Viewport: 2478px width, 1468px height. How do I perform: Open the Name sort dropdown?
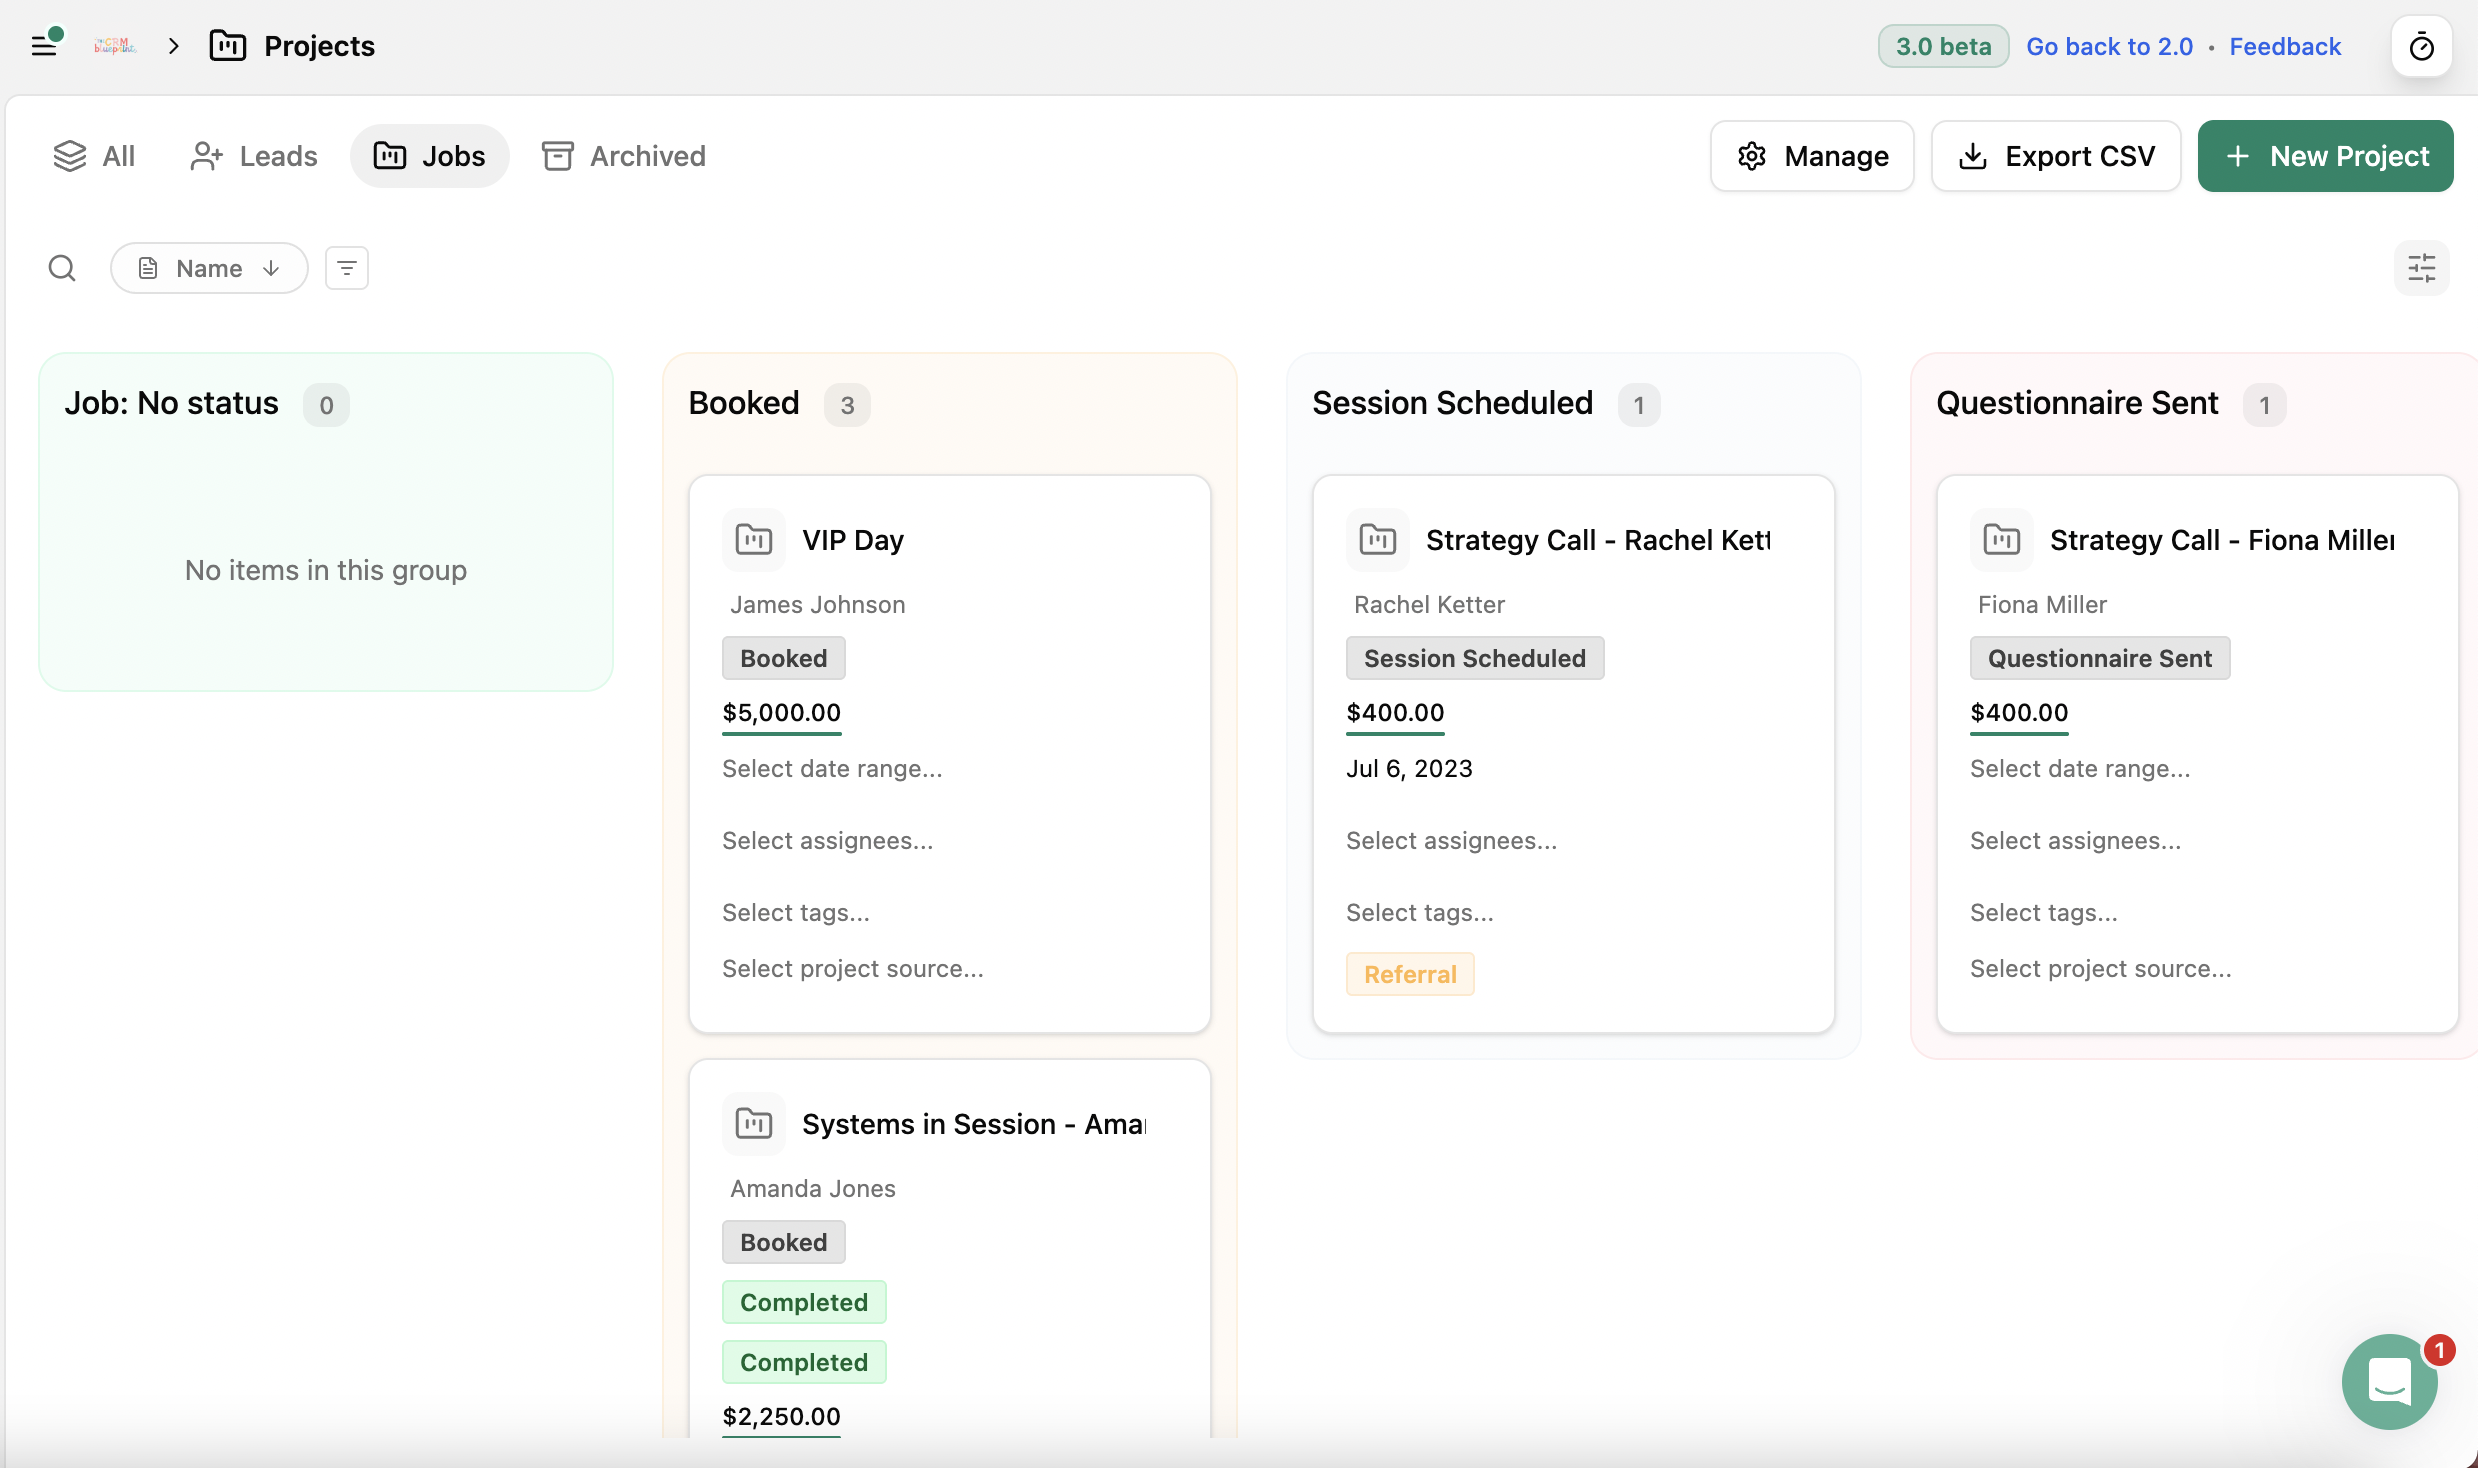pyautogui.click(x=209, y=268)
